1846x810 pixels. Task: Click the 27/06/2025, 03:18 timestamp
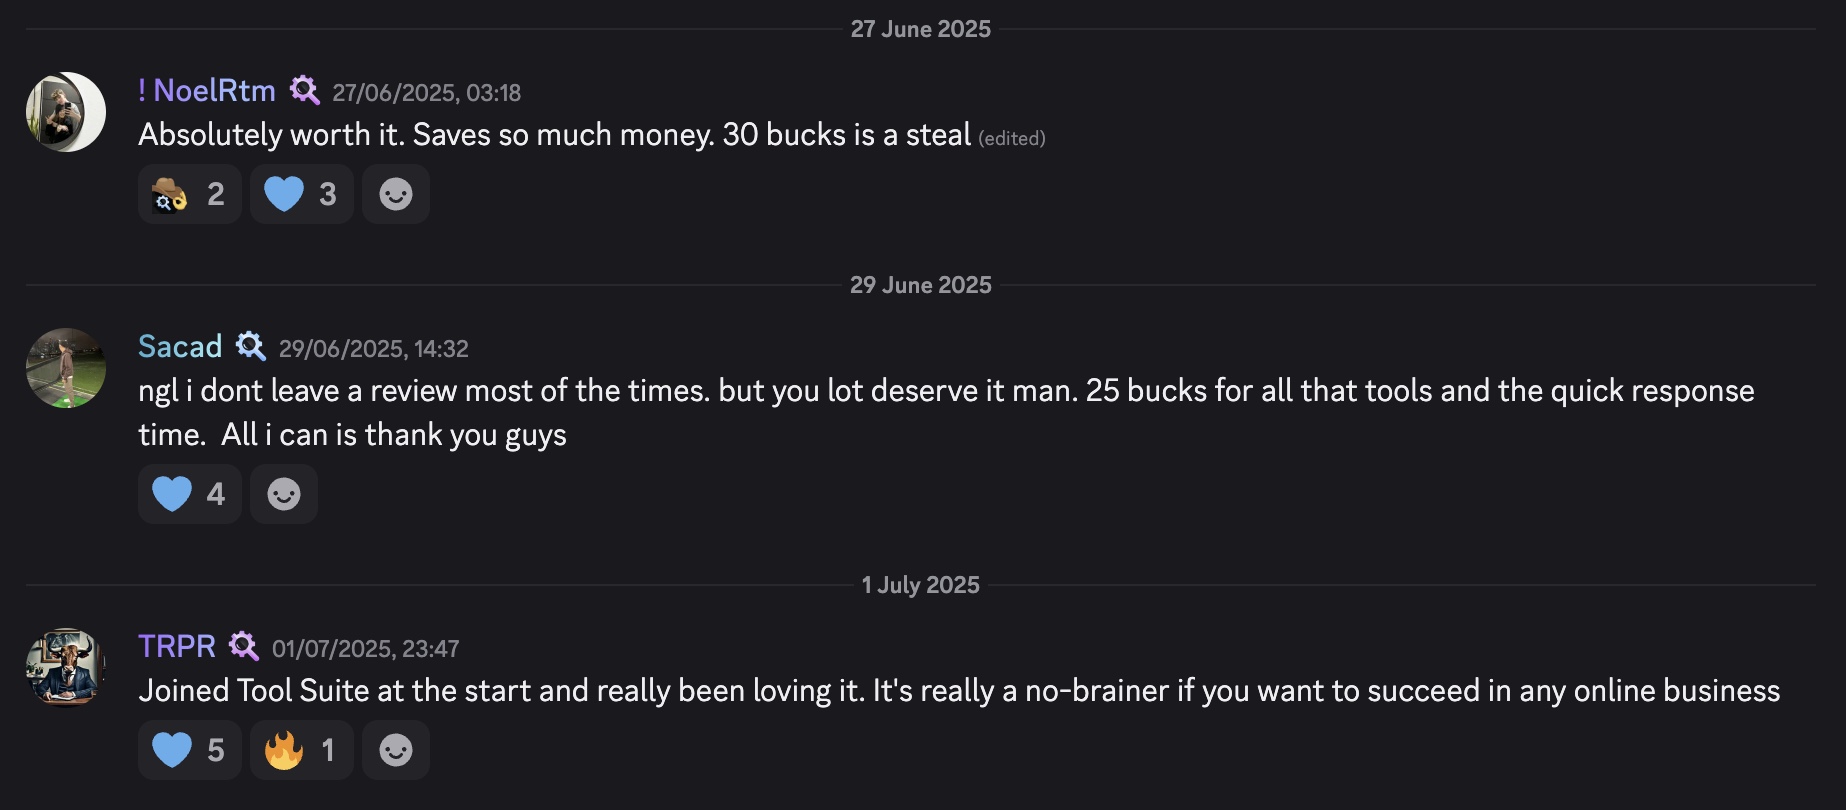(426, 93)
